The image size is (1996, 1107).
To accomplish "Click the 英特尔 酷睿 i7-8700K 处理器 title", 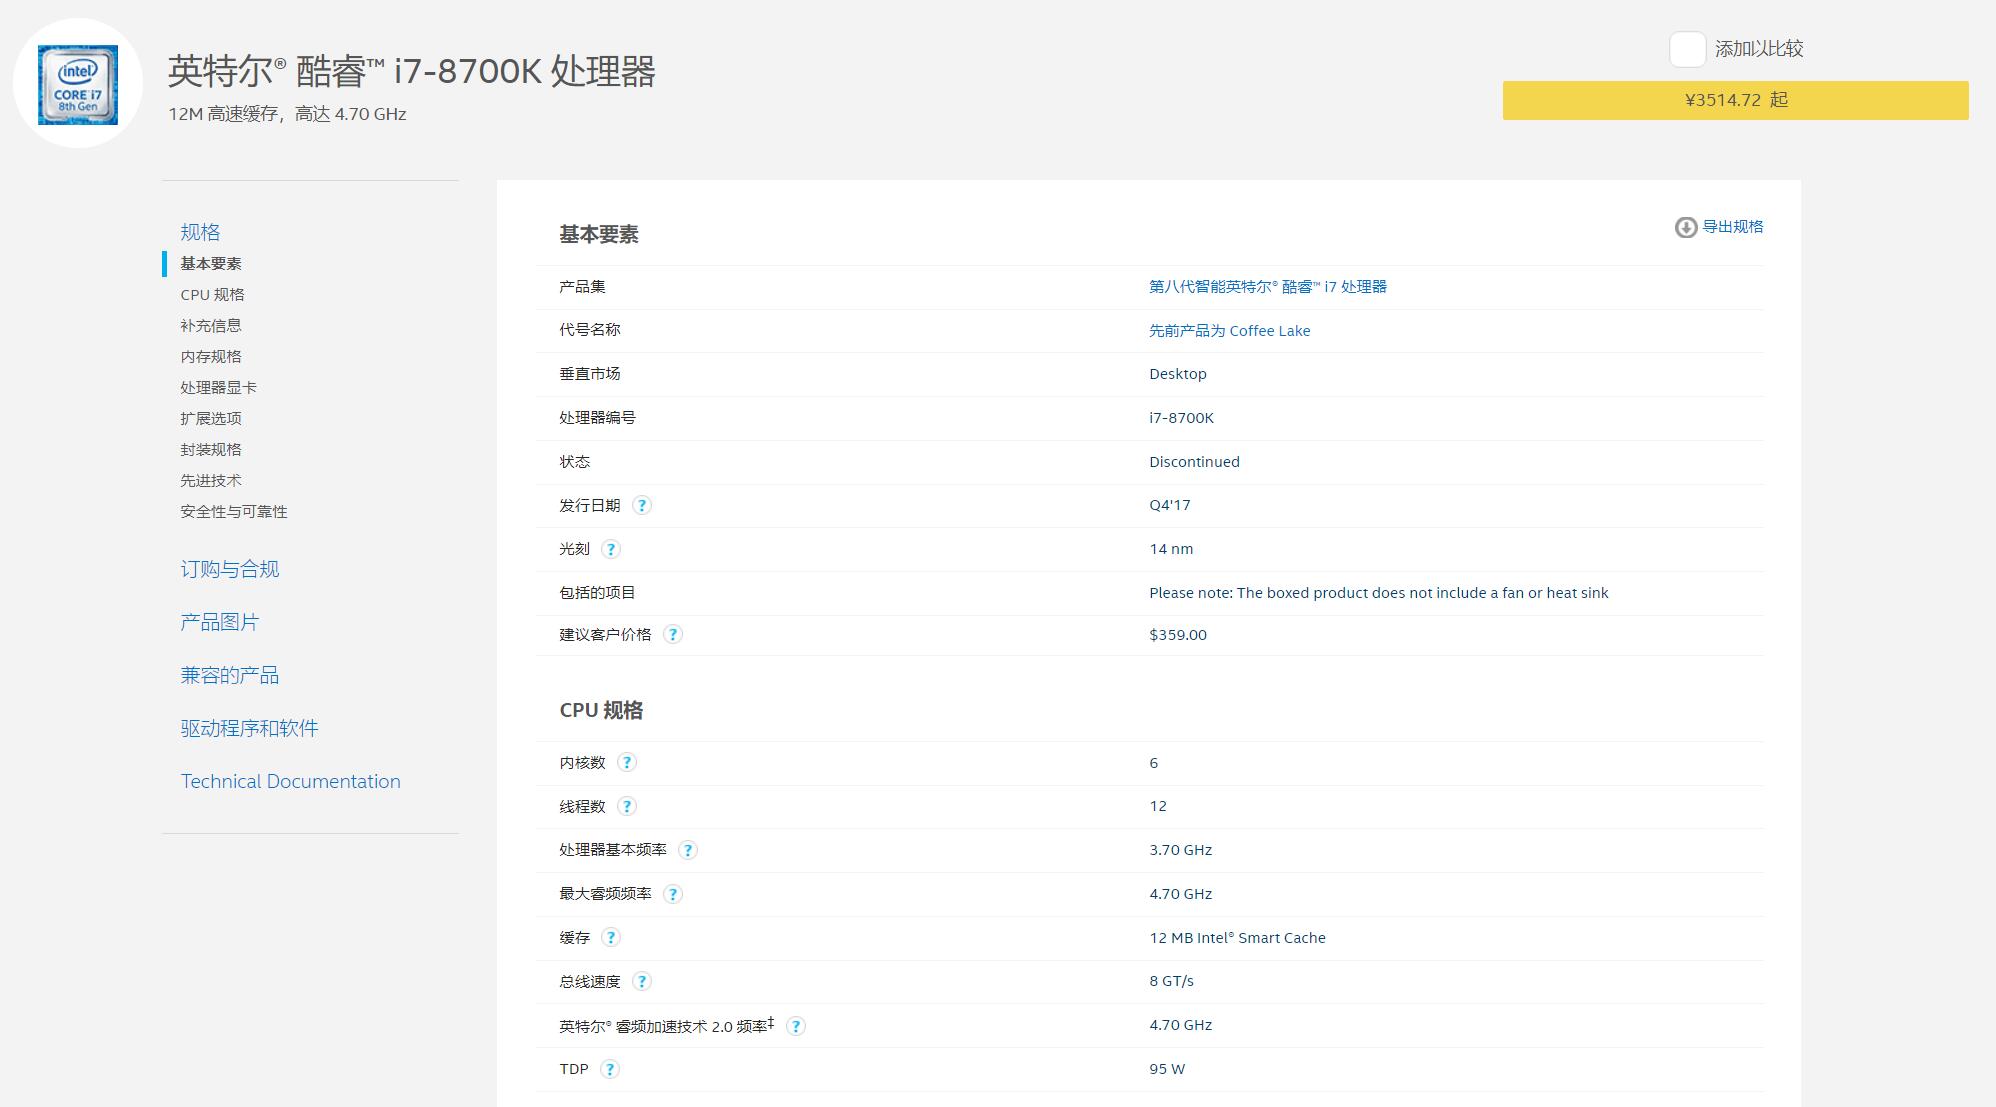I will (x=411, y=71).
